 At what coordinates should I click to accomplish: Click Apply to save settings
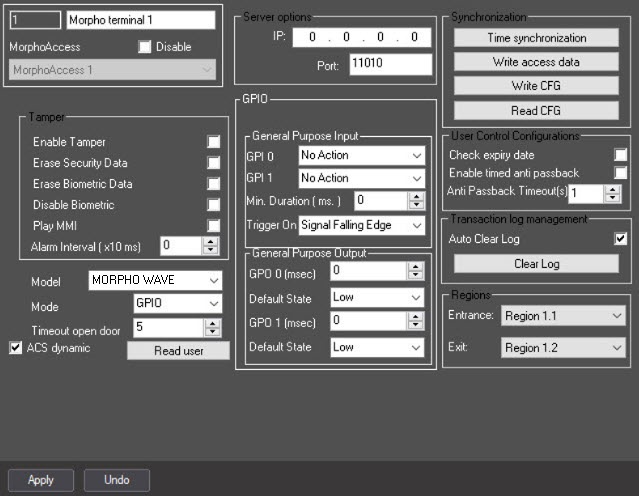pyautogui.click(x=41, y=480)
